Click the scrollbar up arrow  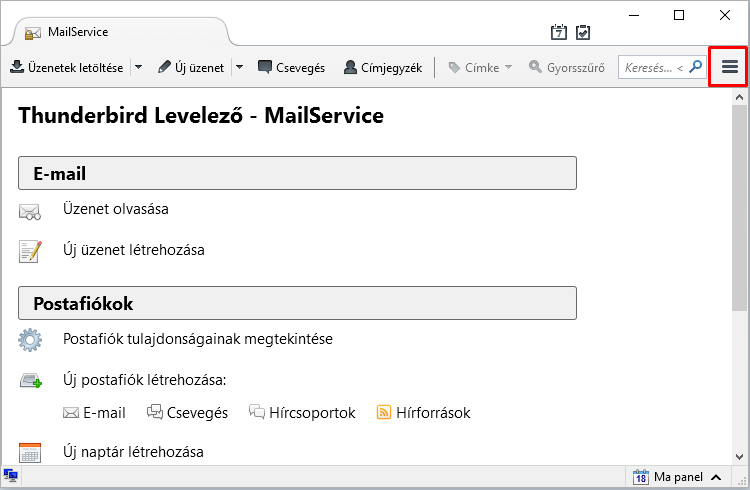(739, 97)
